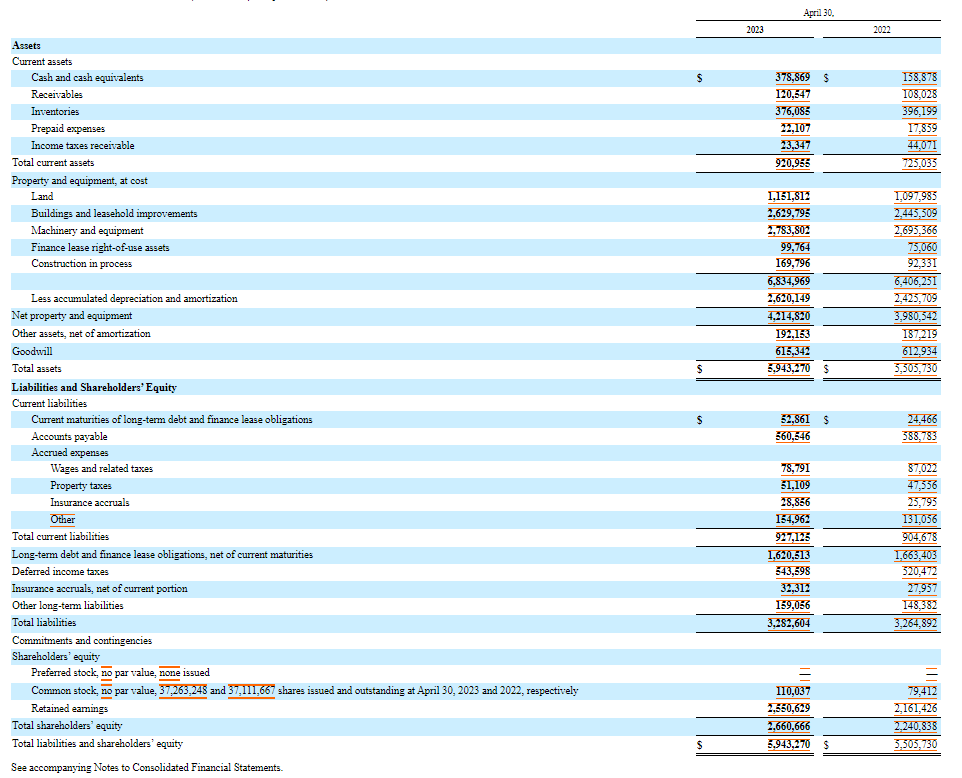The image size is (962, 778).
Task: Select the Retained earnings value 2,550,629
Action: click(x=790, y=708)
